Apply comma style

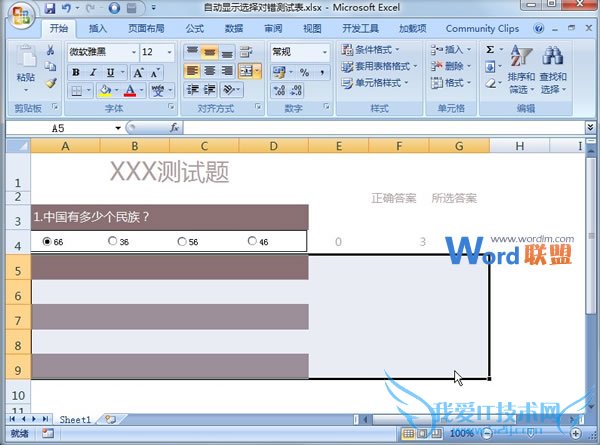pyautogui.click(x=322, y=72)
